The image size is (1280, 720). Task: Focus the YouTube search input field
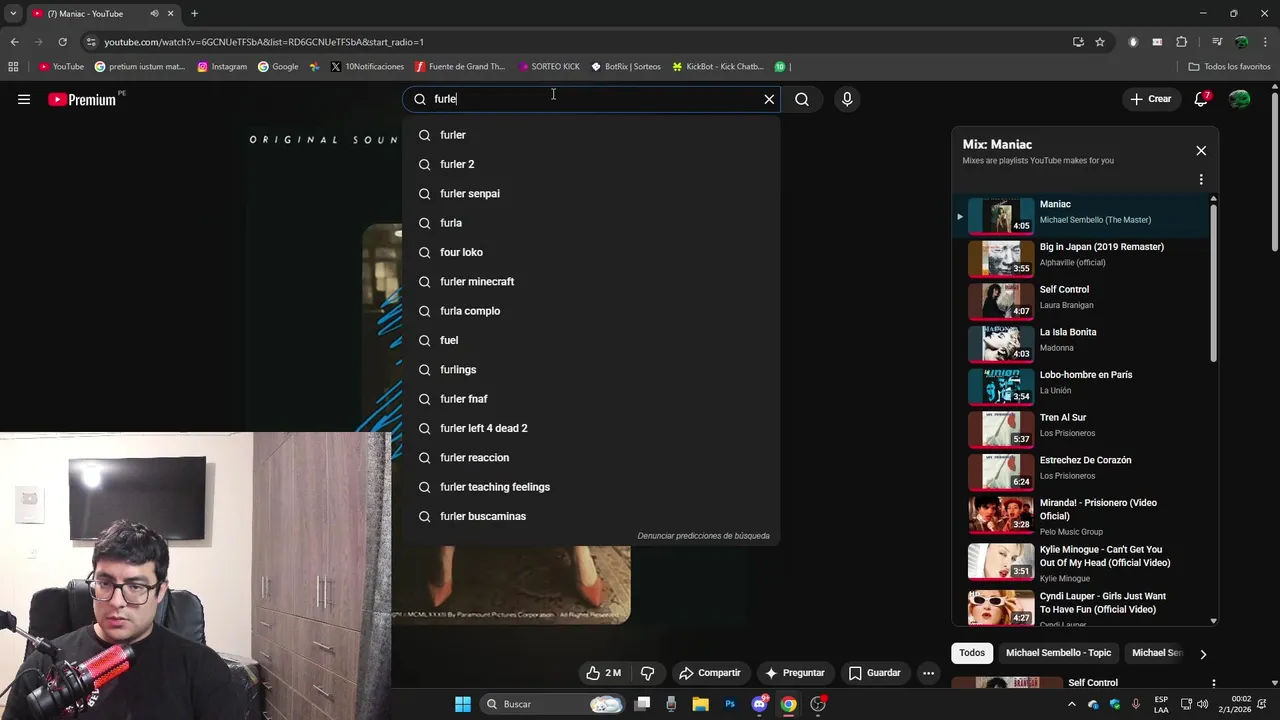click(x=590, y=99)
